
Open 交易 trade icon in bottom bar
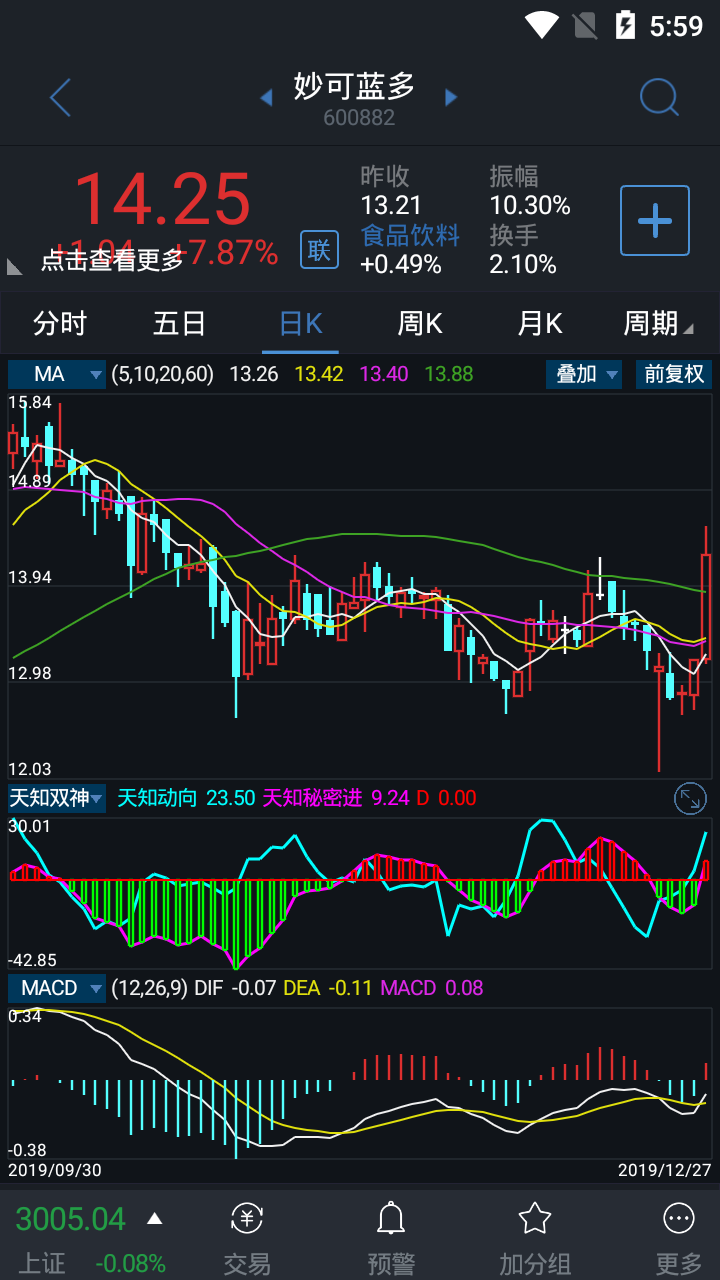(x=247, y=1219)
